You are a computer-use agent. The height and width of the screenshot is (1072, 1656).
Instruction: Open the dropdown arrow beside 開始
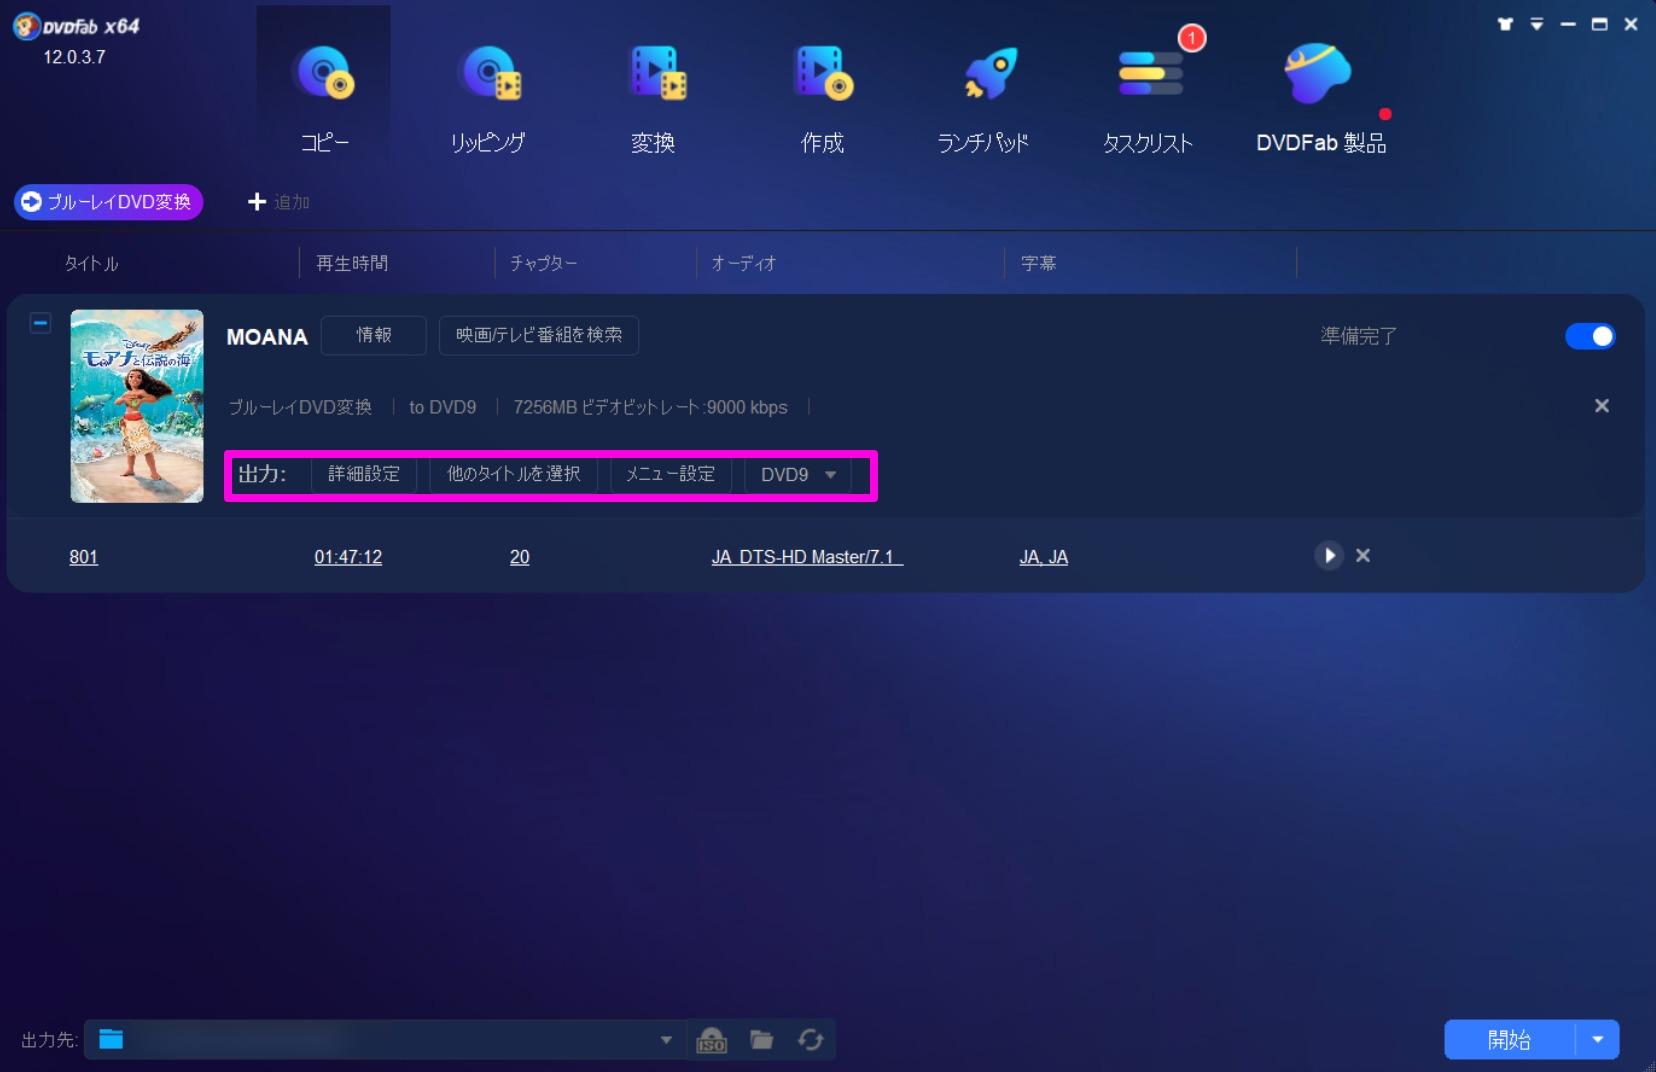coord(1598,1040)
